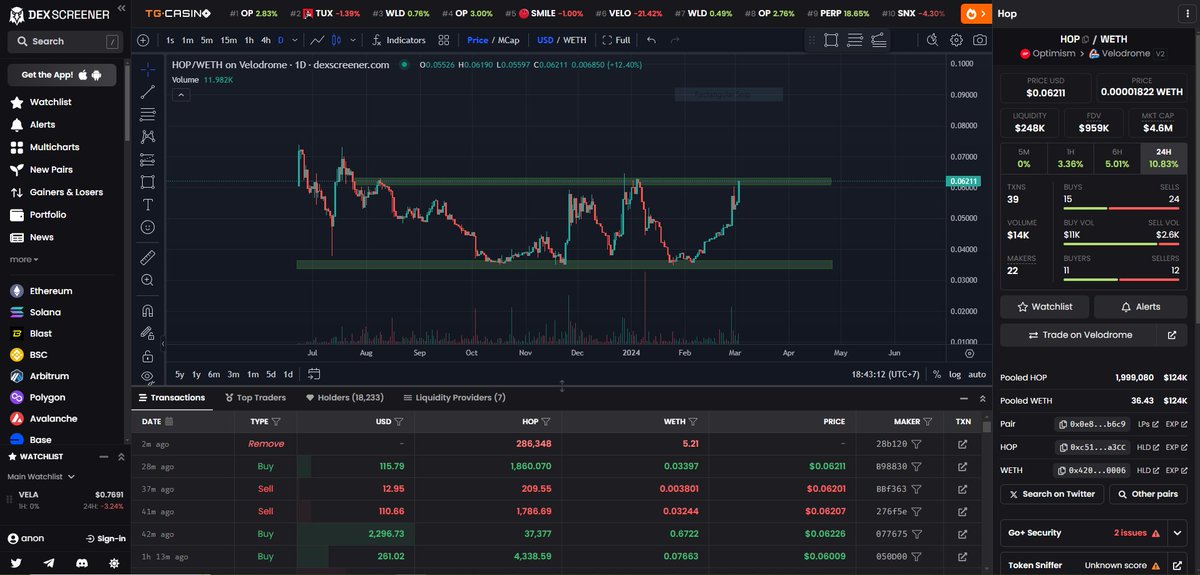Click the chart settings gear icon

[x=956, y=40]
